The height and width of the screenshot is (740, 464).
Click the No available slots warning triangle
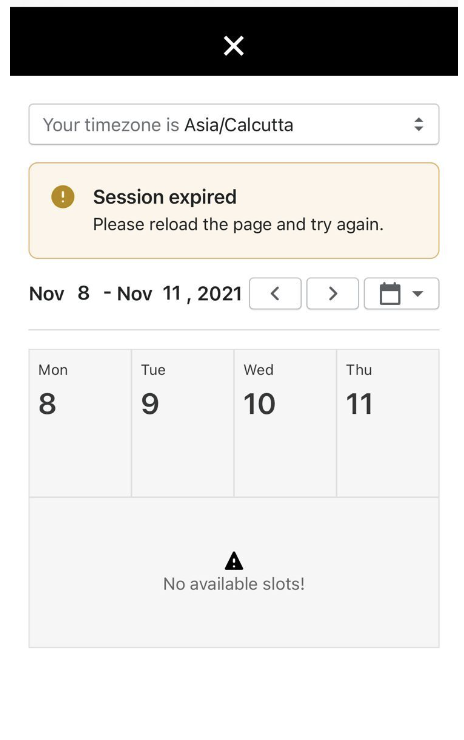pos(234,561)
